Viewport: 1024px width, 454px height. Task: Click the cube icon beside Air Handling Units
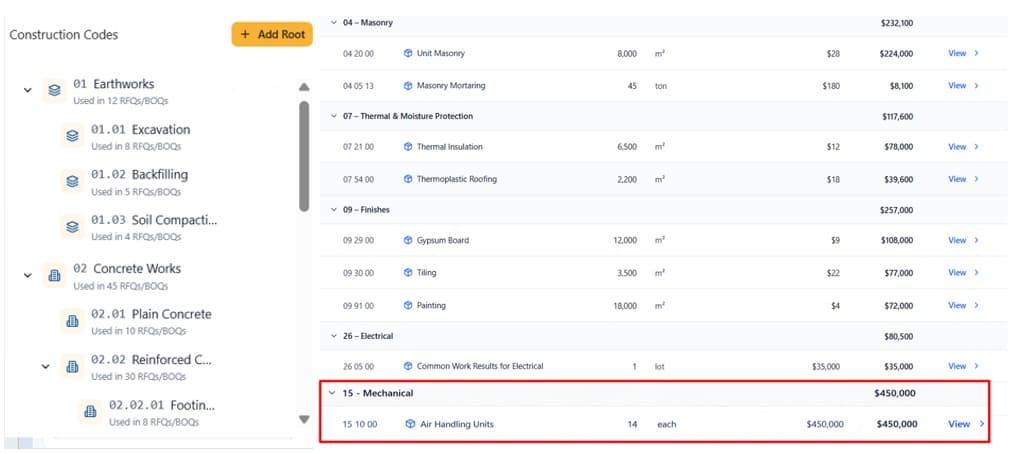[410, 425]
